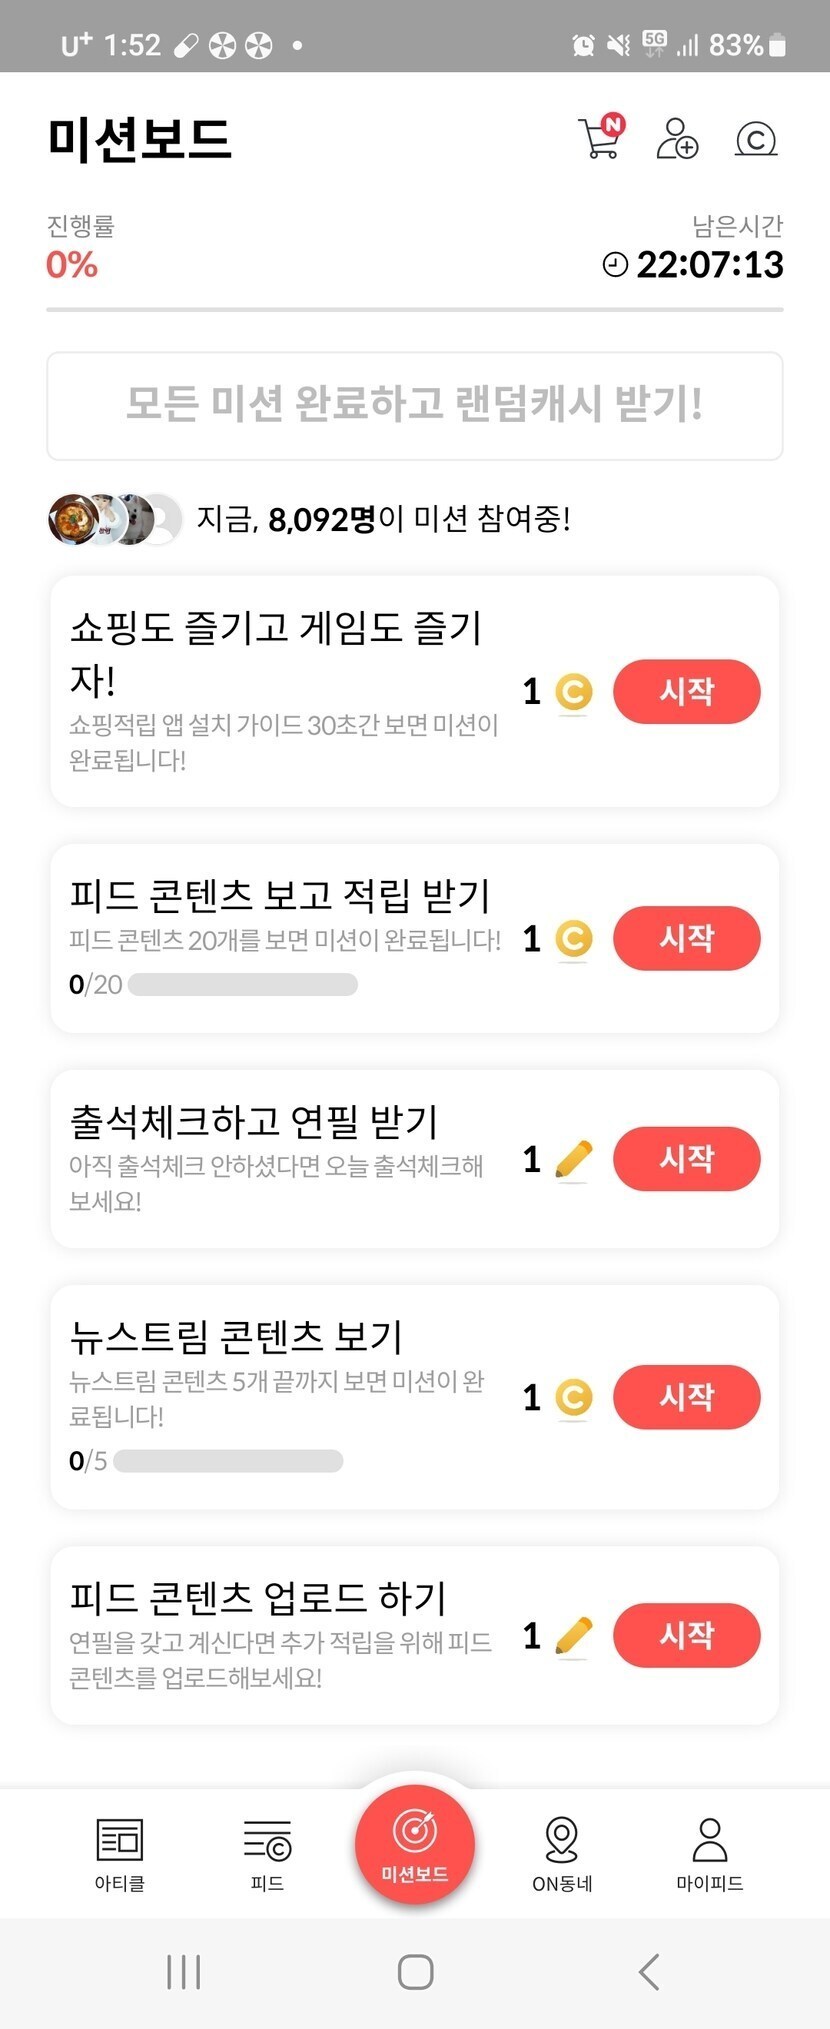Tap the coin icon on 뉴스트림 mission
The height and width of the screenshot is (2029, 830).
pyautogui.click(x=573, y=1397)
